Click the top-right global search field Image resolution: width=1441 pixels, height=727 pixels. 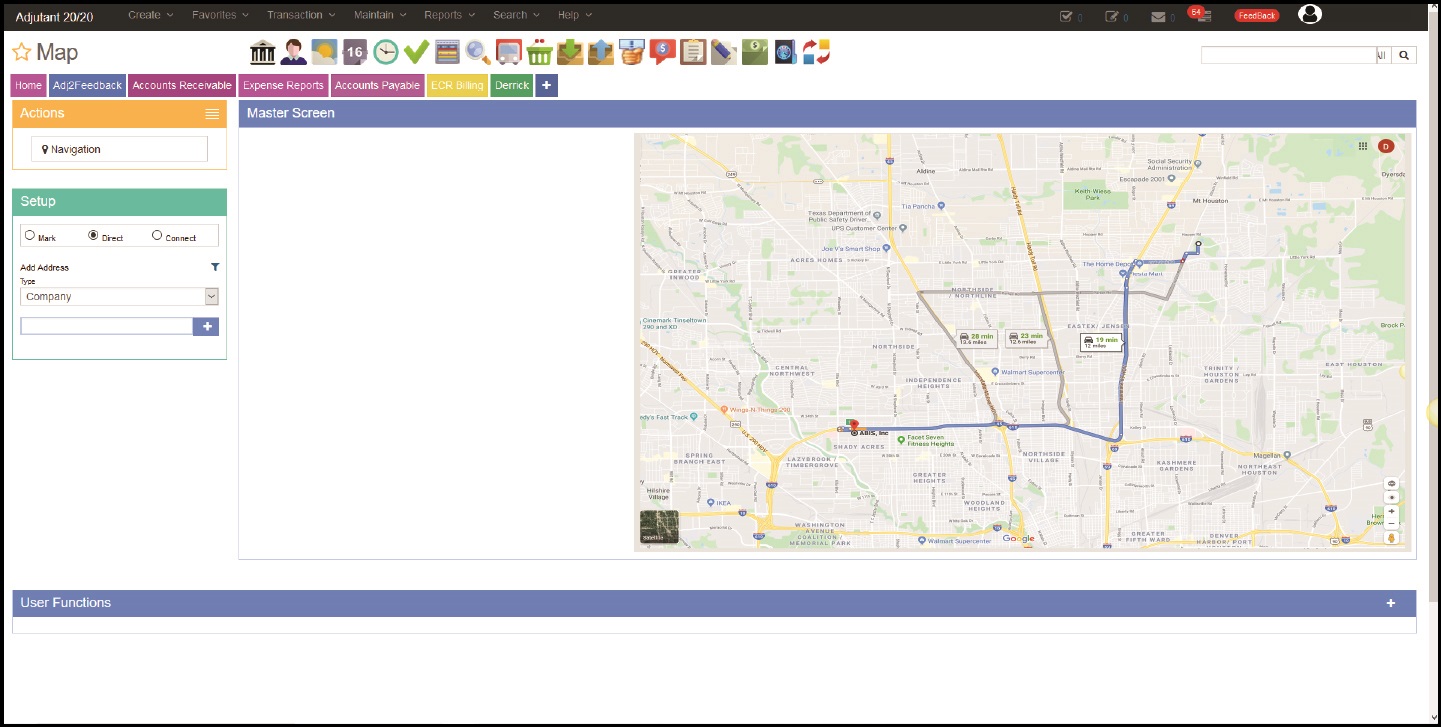point(1289,55)
